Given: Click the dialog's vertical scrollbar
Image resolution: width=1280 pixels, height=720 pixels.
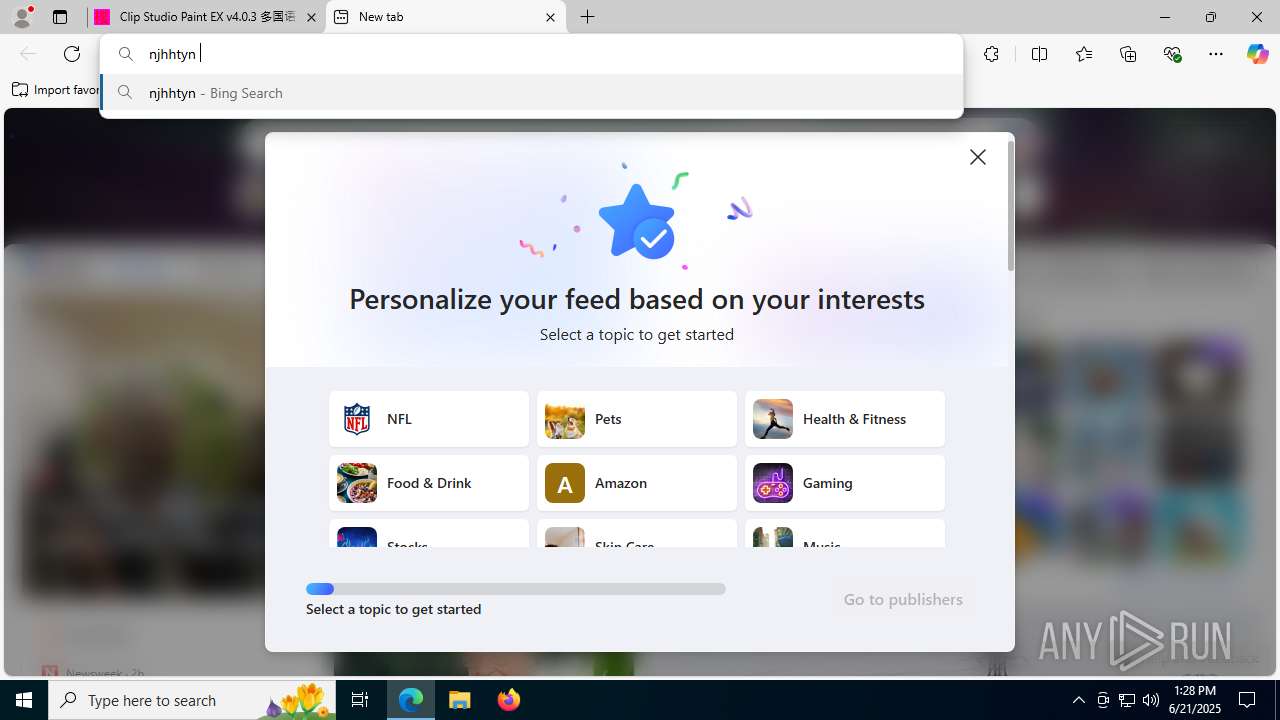Looking at the screenshot, I should pos(1011,206).
